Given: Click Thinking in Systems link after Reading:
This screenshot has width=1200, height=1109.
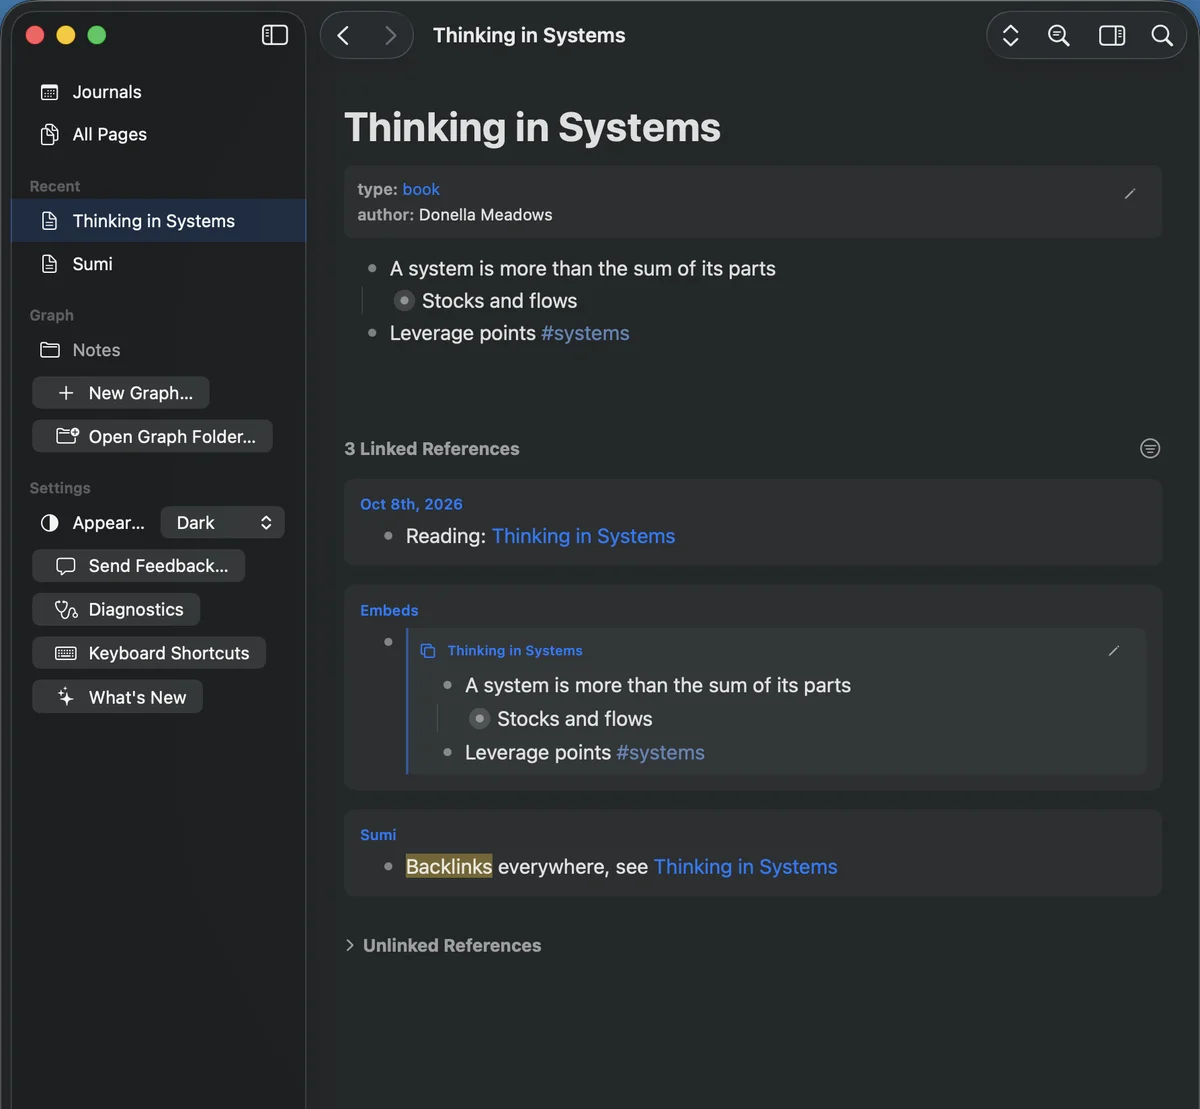Looking at the screenshot, I should (x=583, y=536).
